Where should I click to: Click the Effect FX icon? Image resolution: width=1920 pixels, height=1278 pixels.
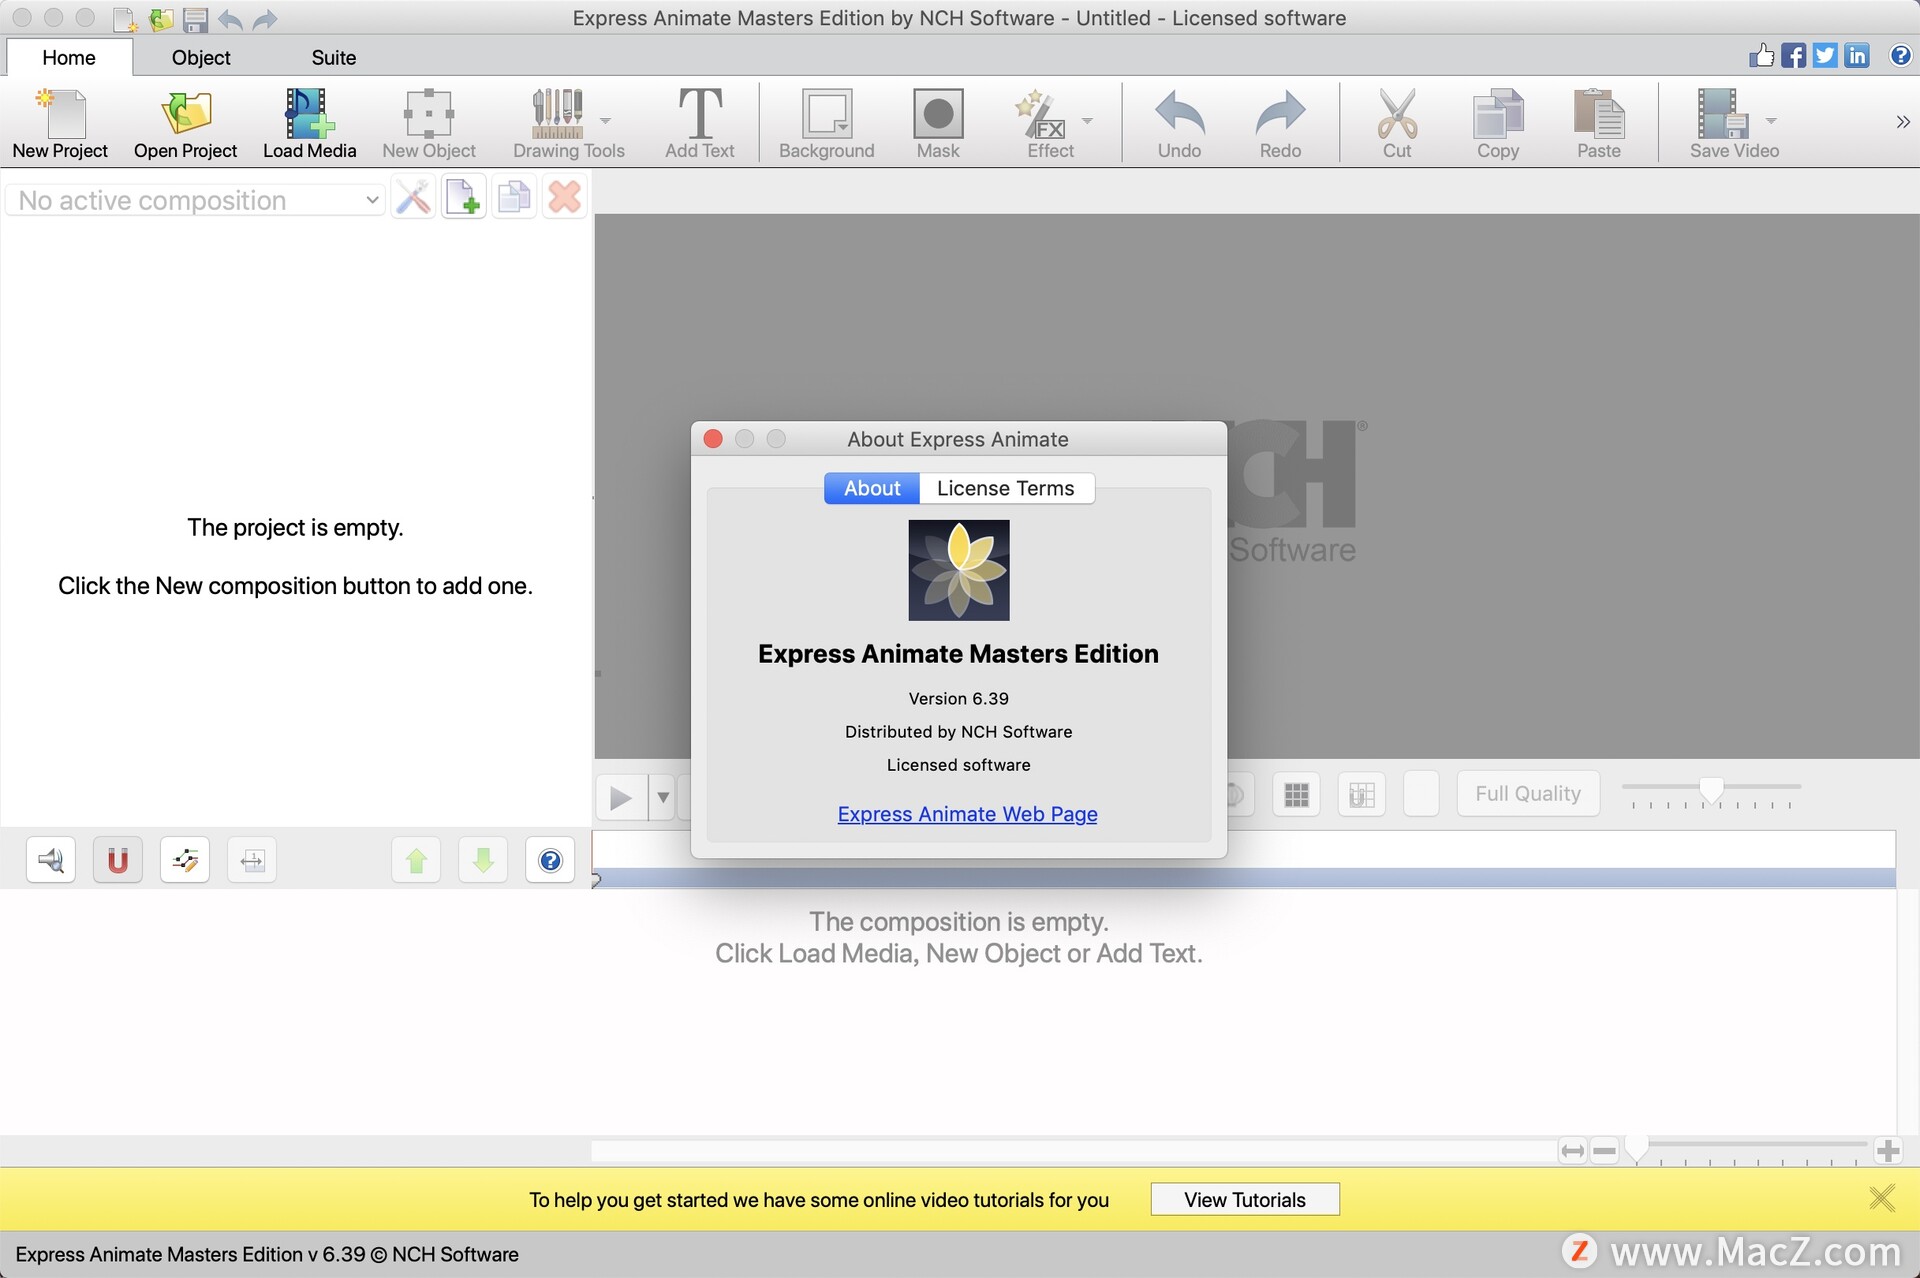tap(1040, 113)
